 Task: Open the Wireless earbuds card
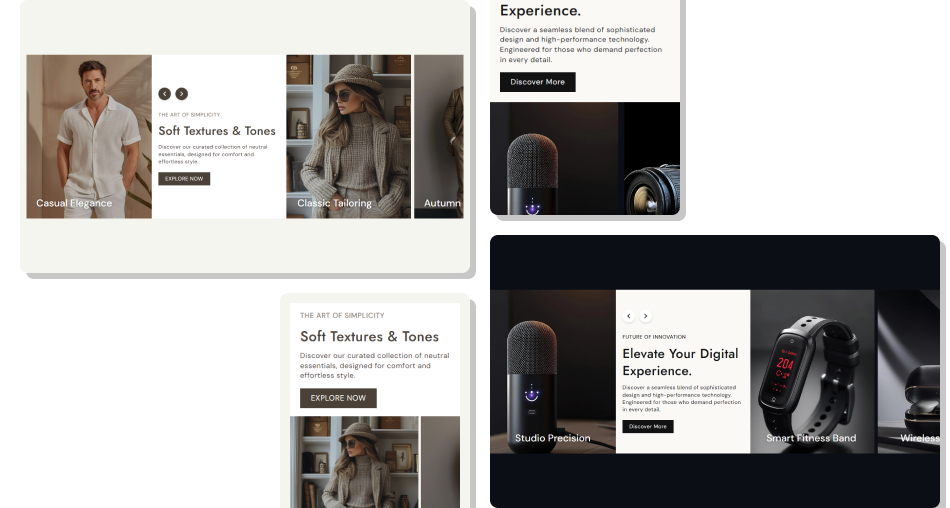click(909, 372)
